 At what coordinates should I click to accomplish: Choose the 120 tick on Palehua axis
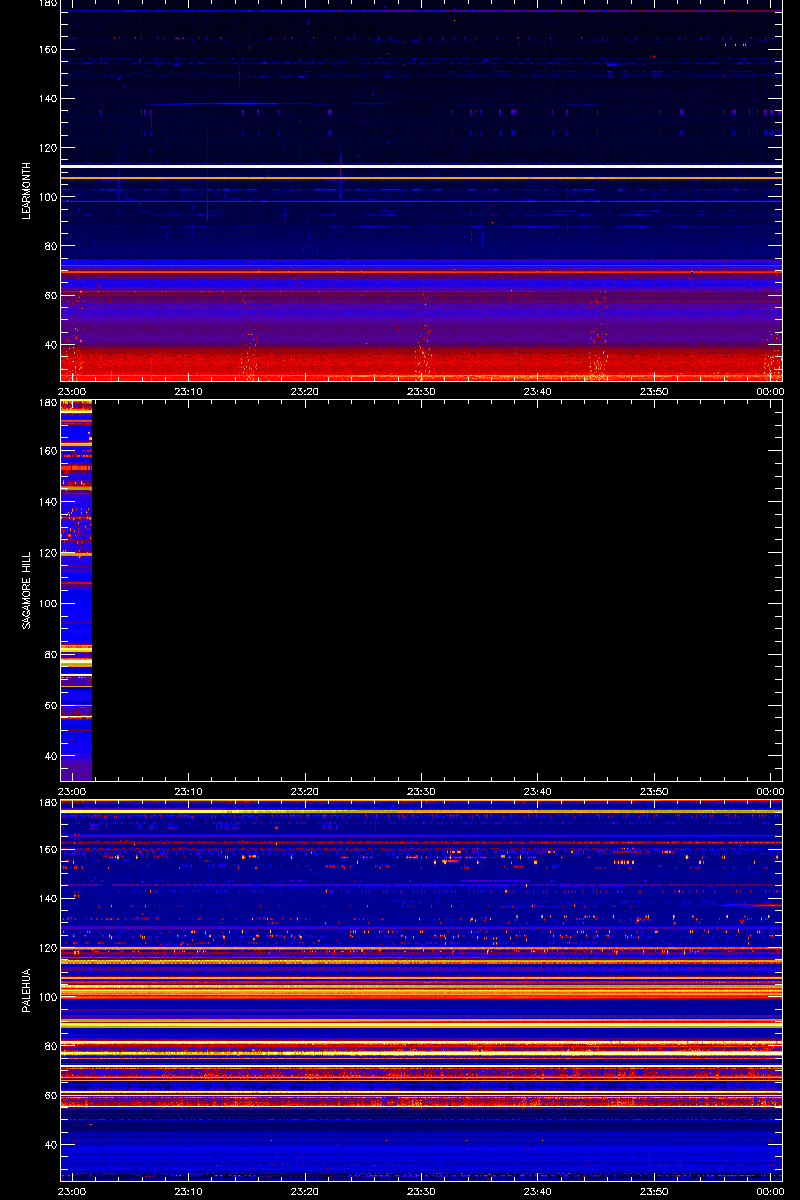point(47,948)
